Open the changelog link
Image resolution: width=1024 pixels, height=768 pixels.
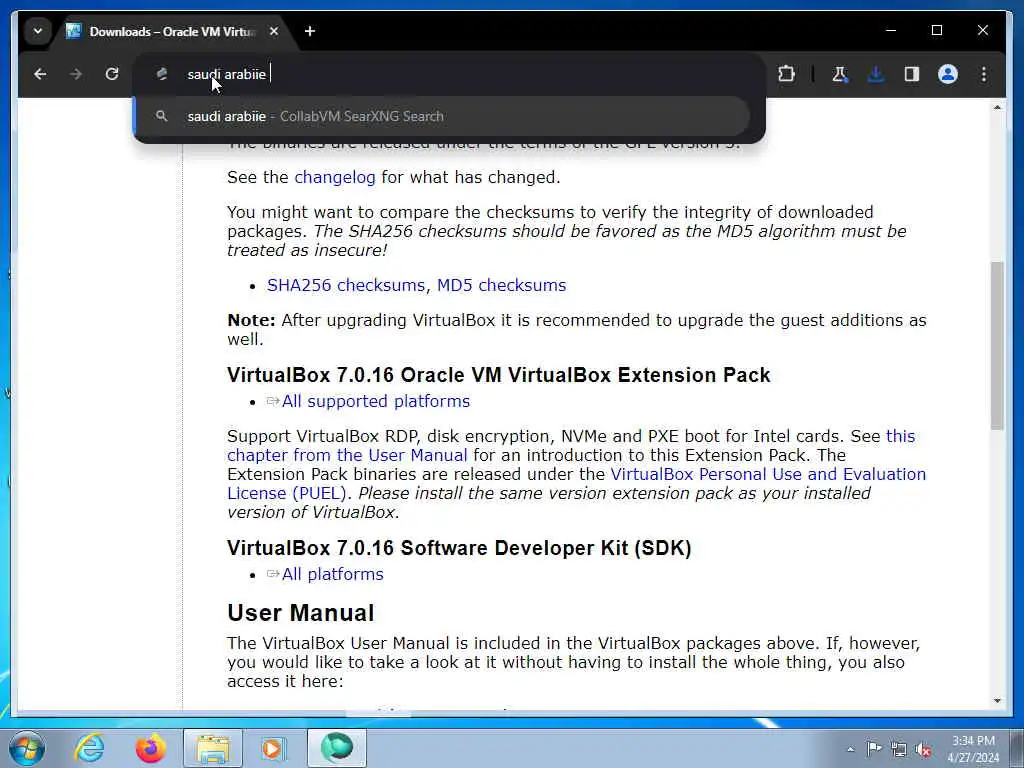tap(334, 178)
